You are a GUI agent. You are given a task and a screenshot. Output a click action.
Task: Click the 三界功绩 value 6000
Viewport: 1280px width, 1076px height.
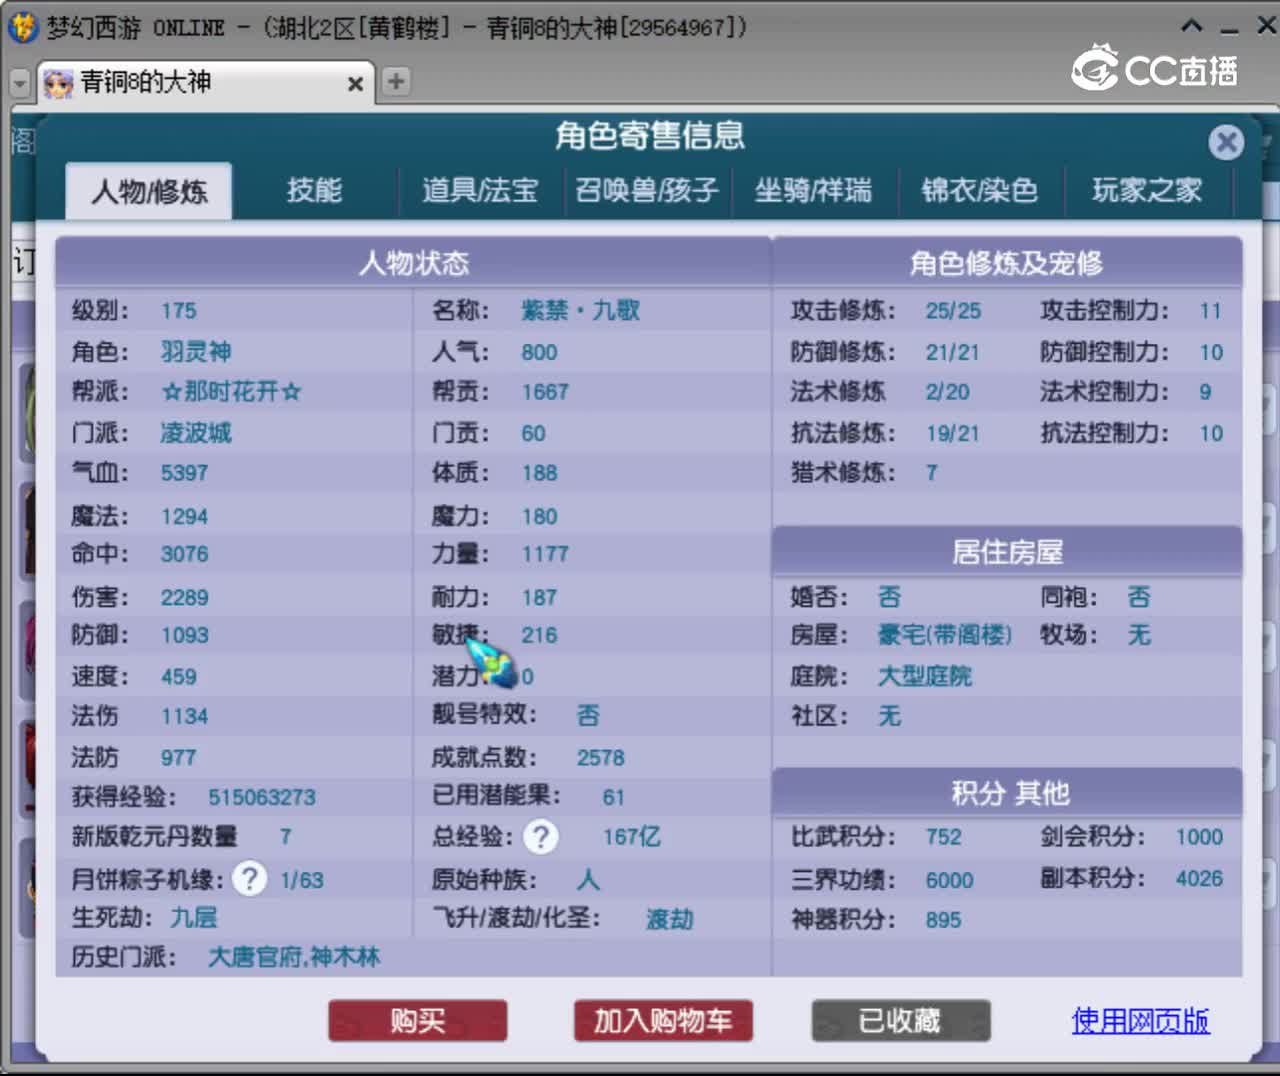(x=949, y=880)
